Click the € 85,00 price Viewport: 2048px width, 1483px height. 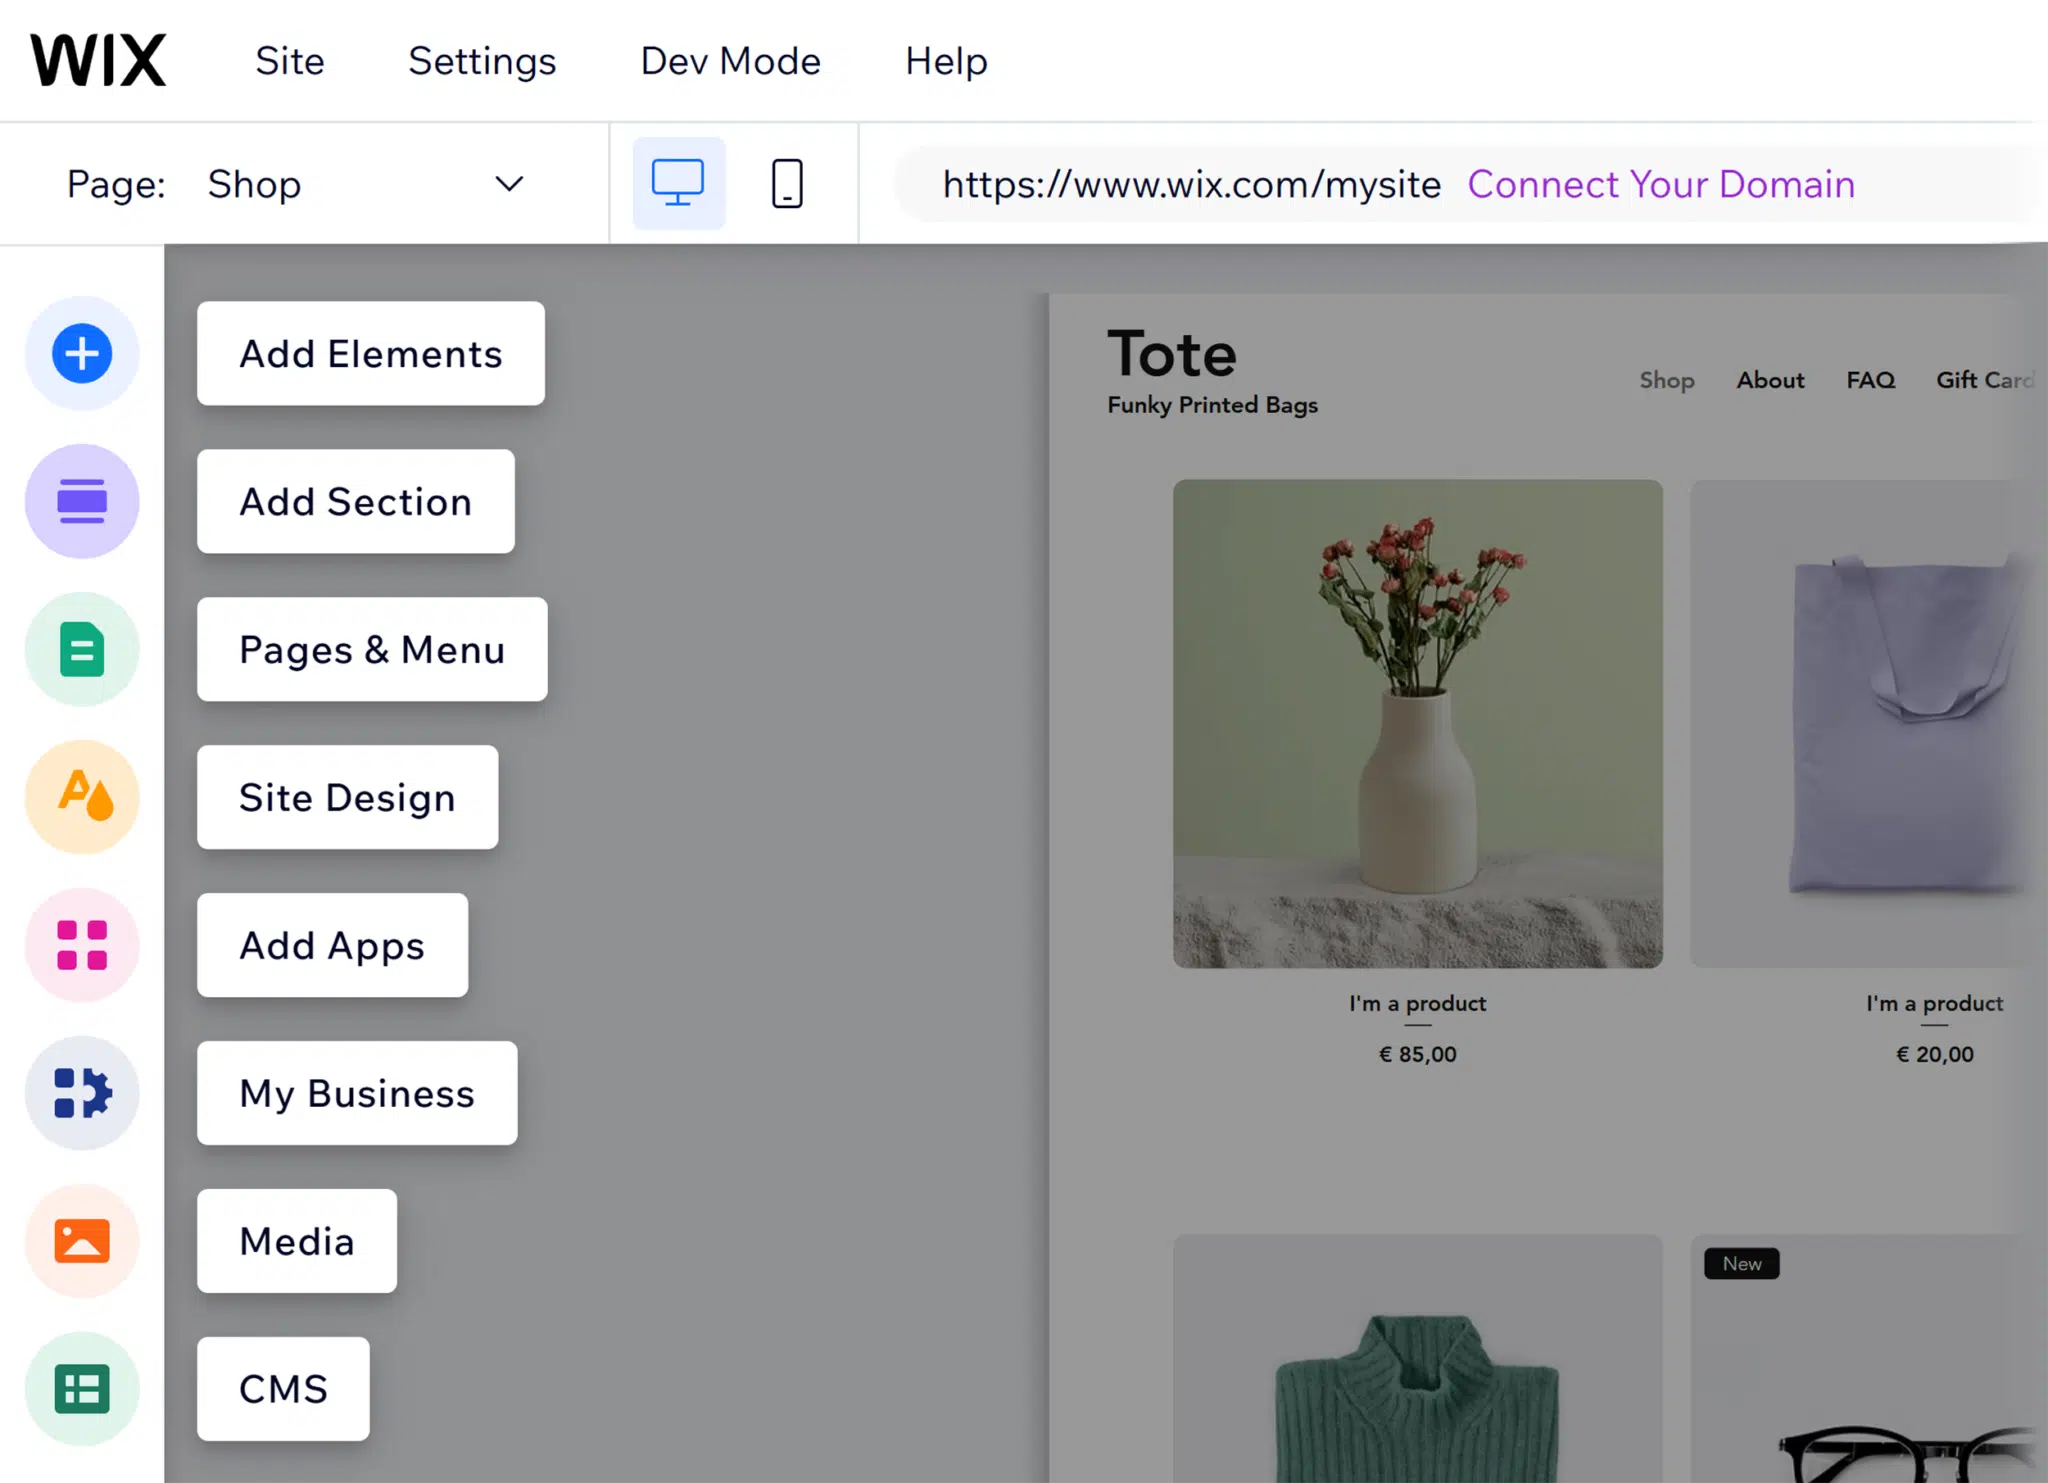[1418, 1054]
